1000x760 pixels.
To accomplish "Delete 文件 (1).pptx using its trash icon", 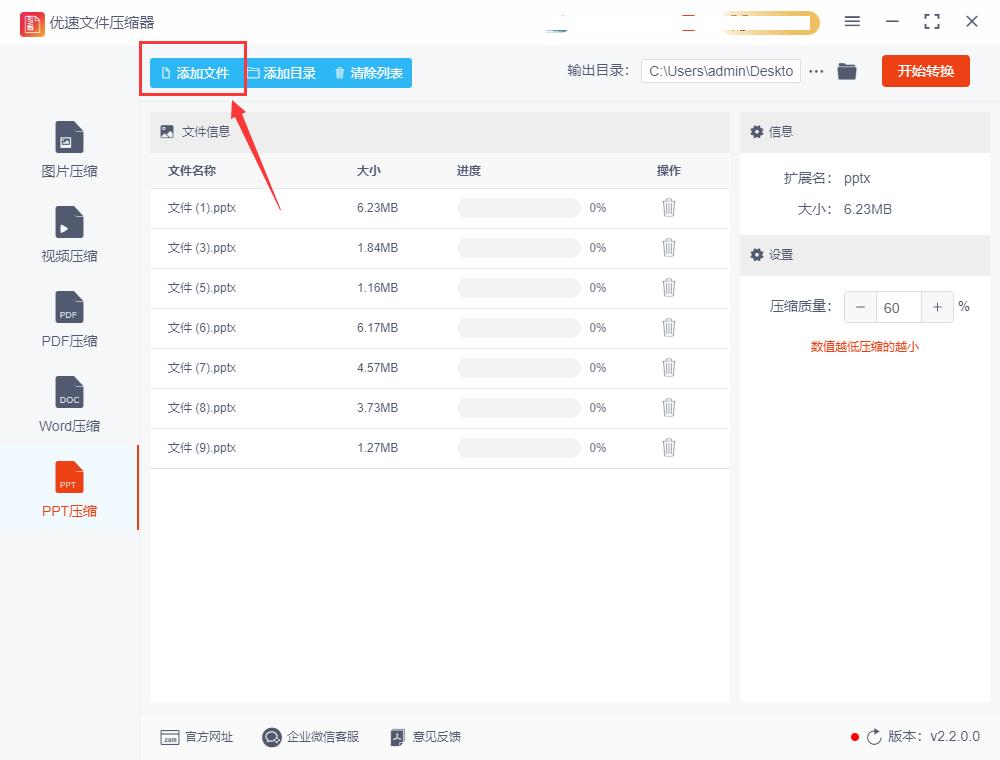I will pyautogui.click(x=668, y=207).
